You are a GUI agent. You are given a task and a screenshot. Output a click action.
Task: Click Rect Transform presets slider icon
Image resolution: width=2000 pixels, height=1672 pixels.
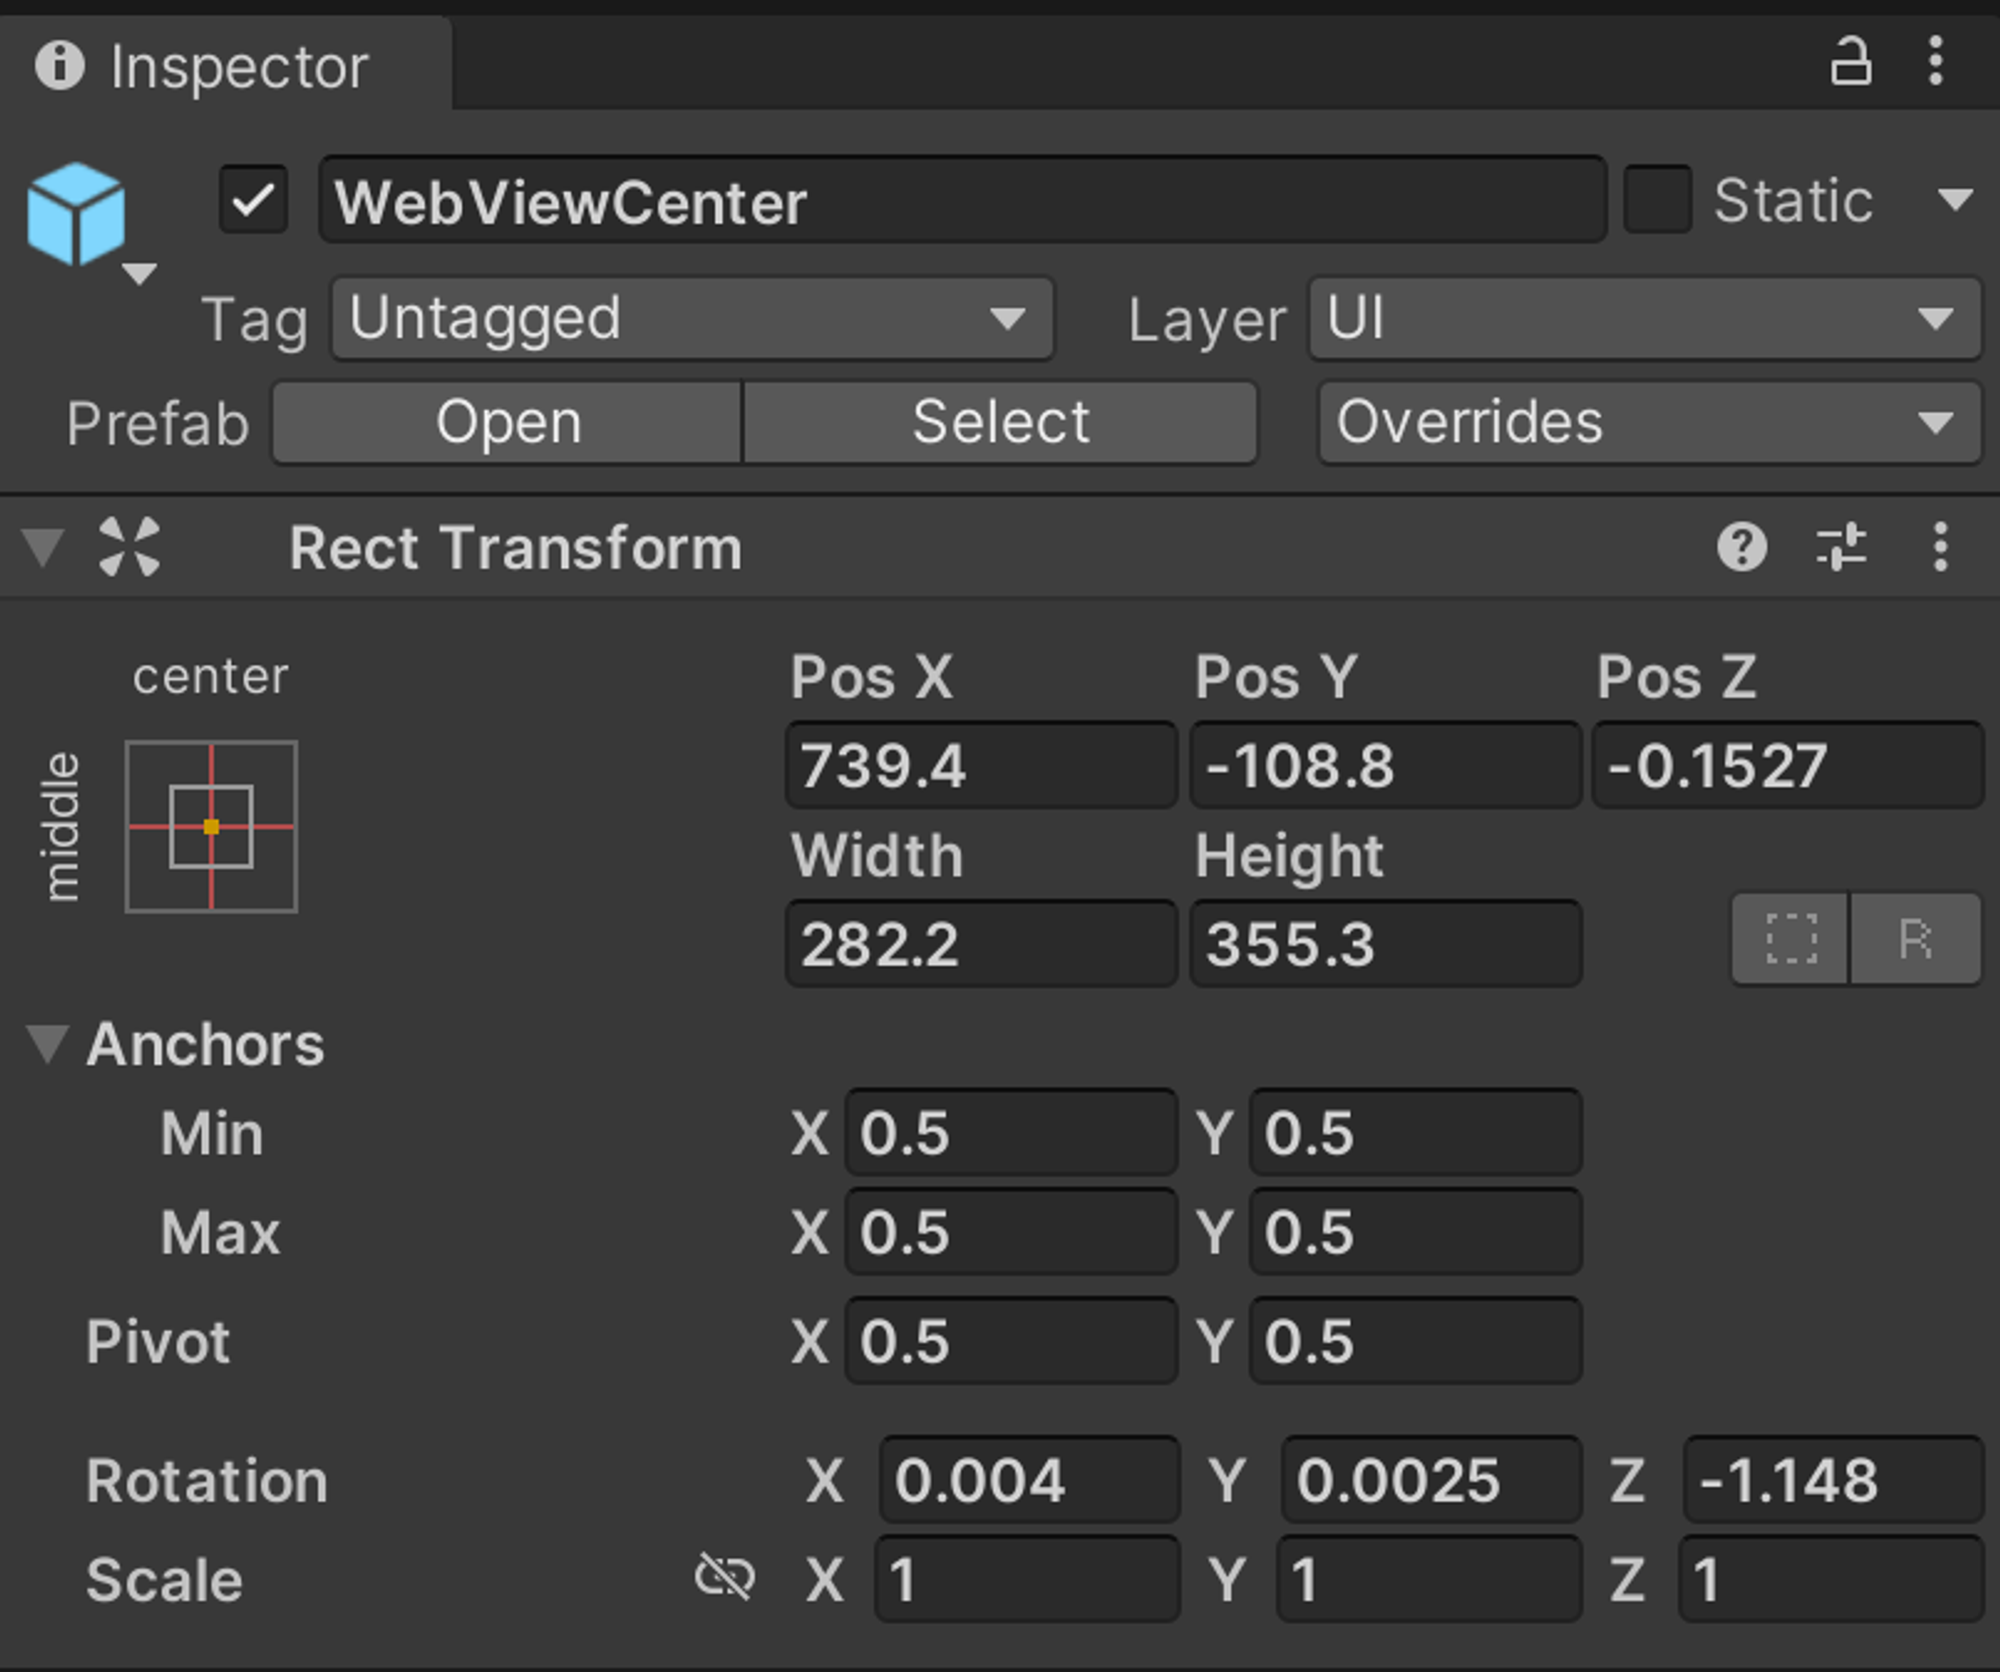pyautogui.click(x=1841, y=548)
